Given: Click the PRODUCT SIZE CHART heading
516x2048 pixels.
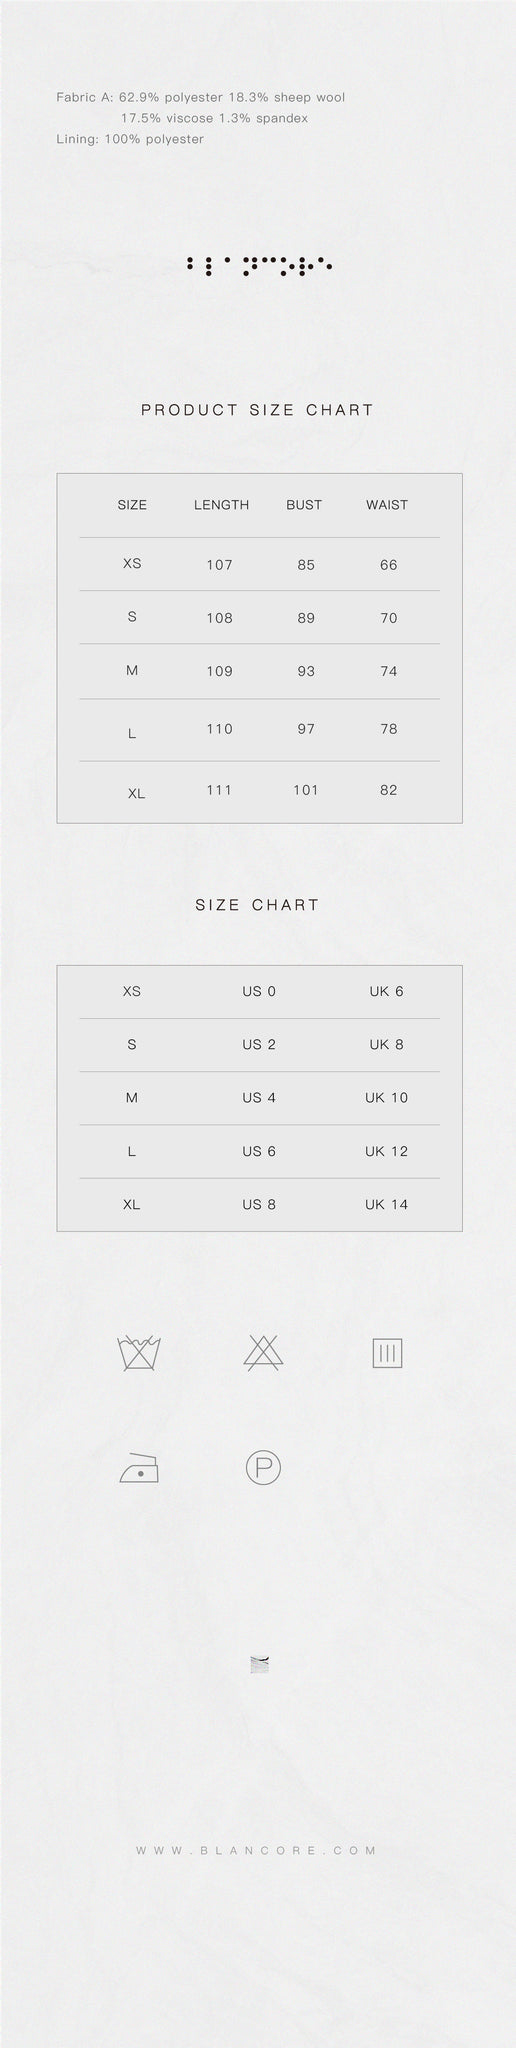Looking at the screenshot, I should pyautogui.click(x=258, y=409).
